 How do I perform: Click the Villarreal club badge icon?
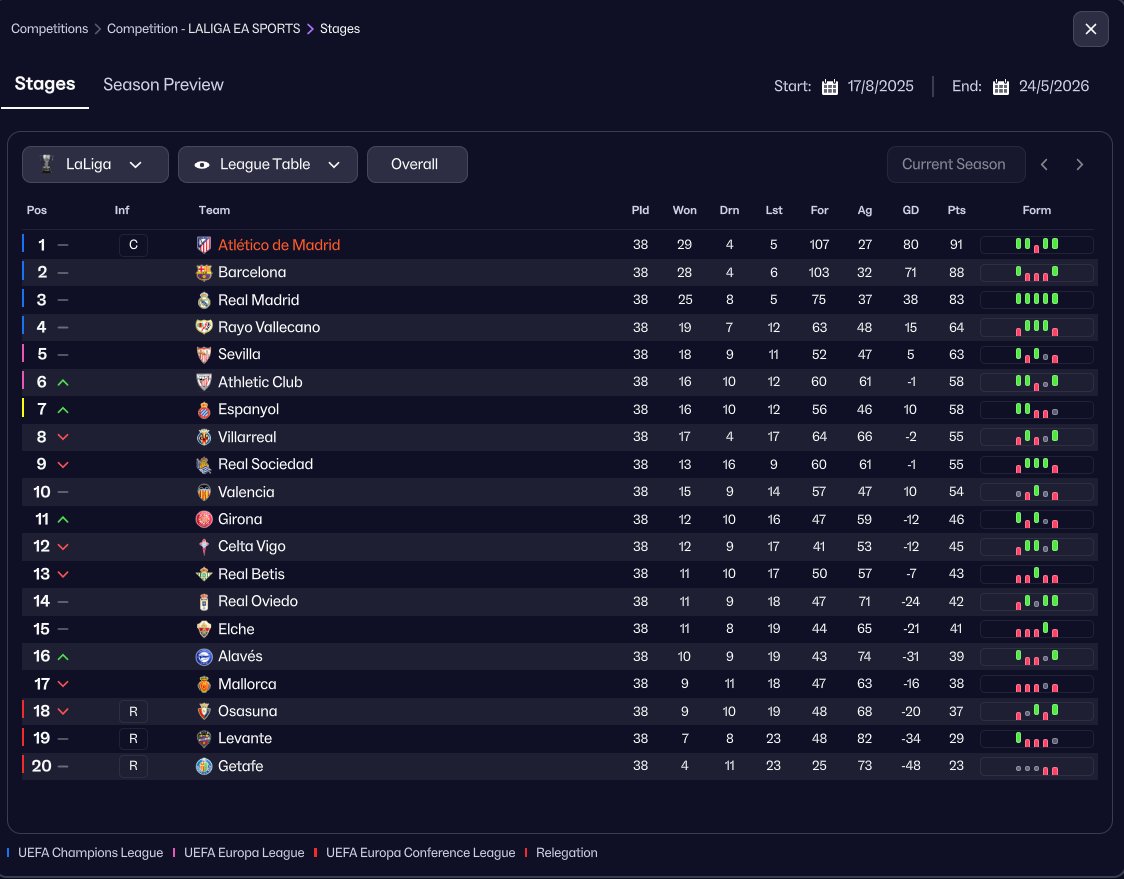click(204, 437)
